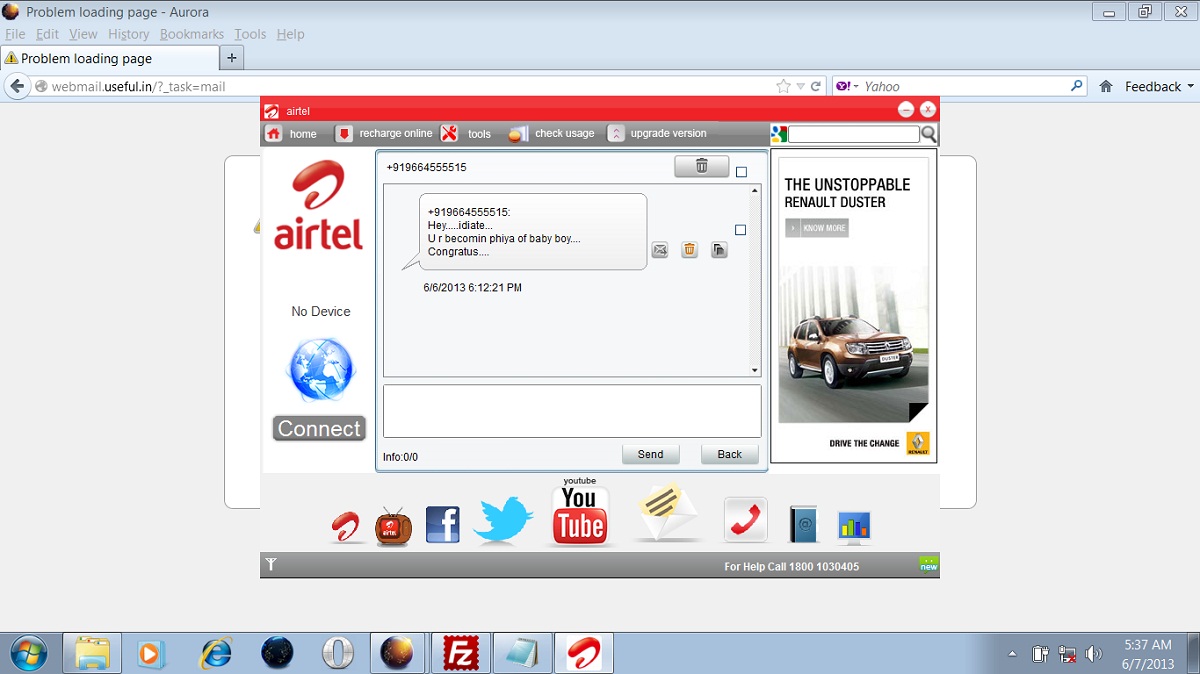1200x674 pixels.
Task: Open the History menu
Action: 128,34
